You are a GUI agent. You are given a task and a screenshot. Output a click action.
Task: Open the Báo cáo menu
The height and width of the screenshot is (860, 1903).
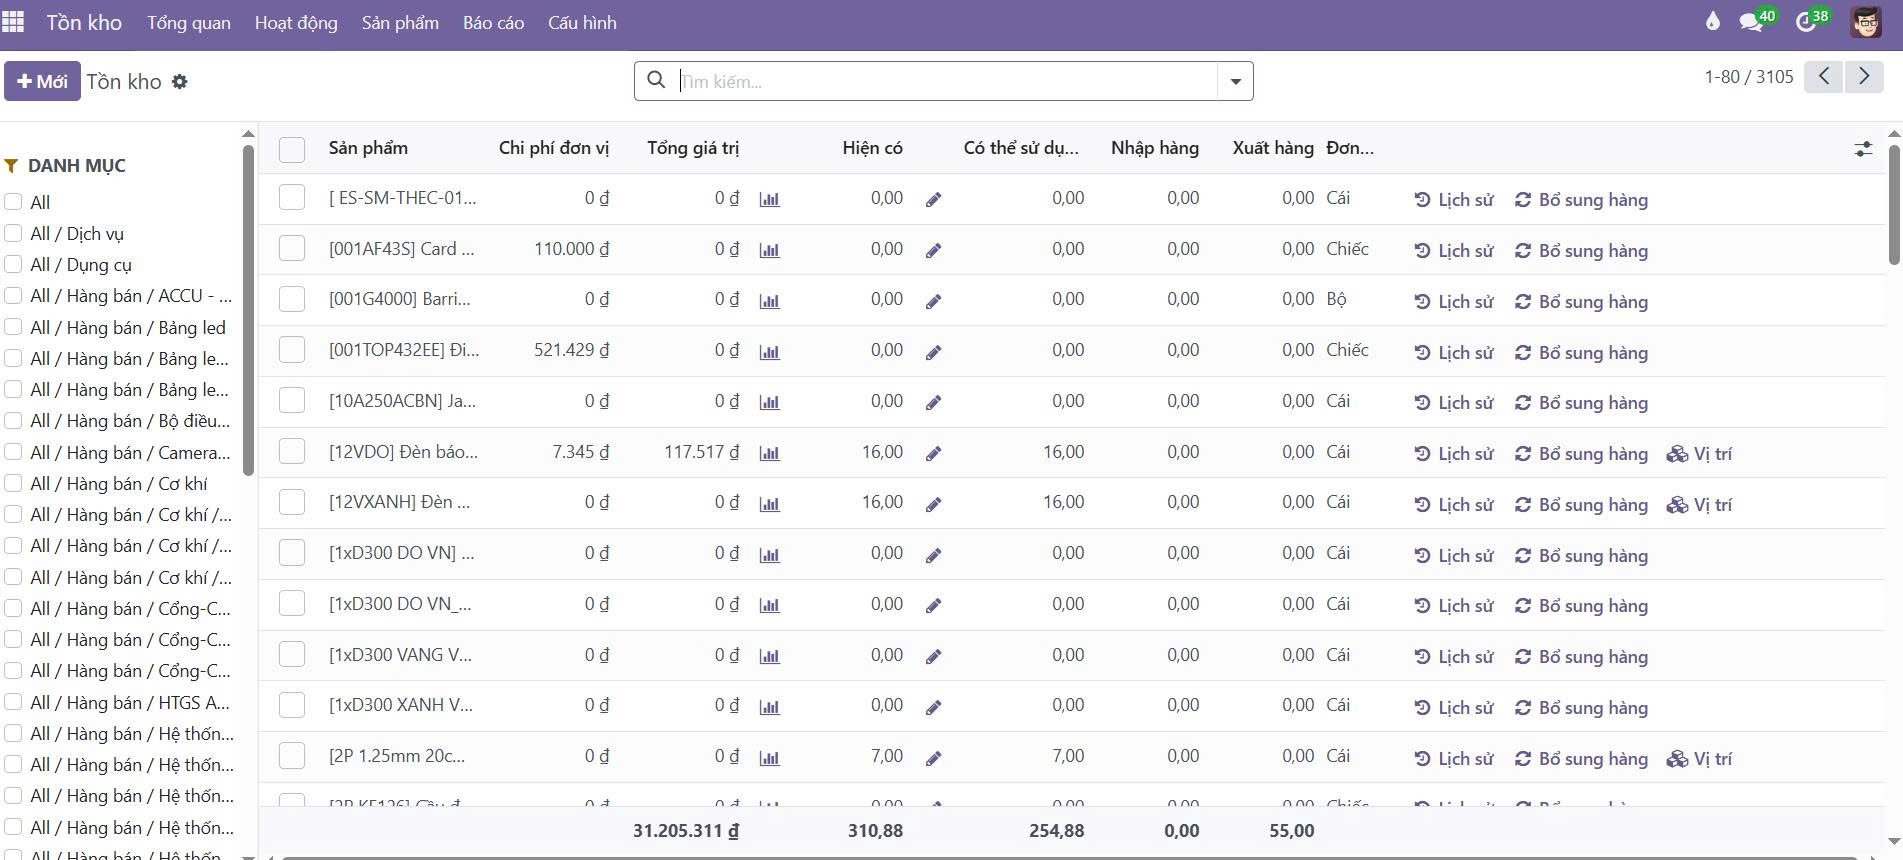point(493,22)
